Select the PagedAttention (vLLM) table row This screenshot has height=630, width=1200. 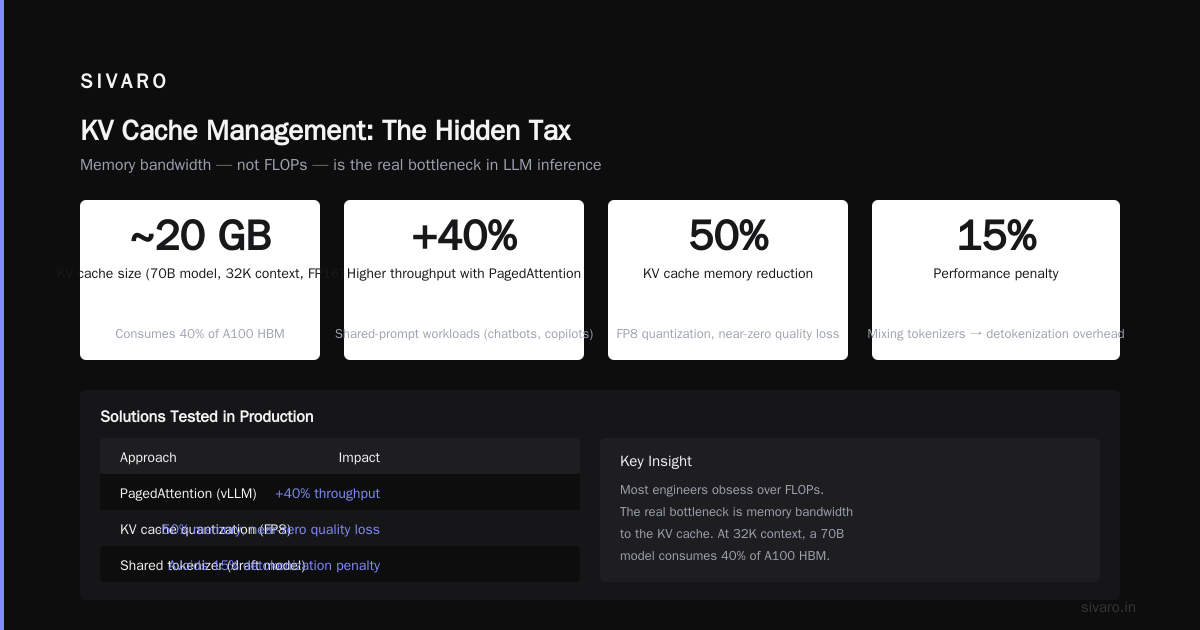point(340,494)
